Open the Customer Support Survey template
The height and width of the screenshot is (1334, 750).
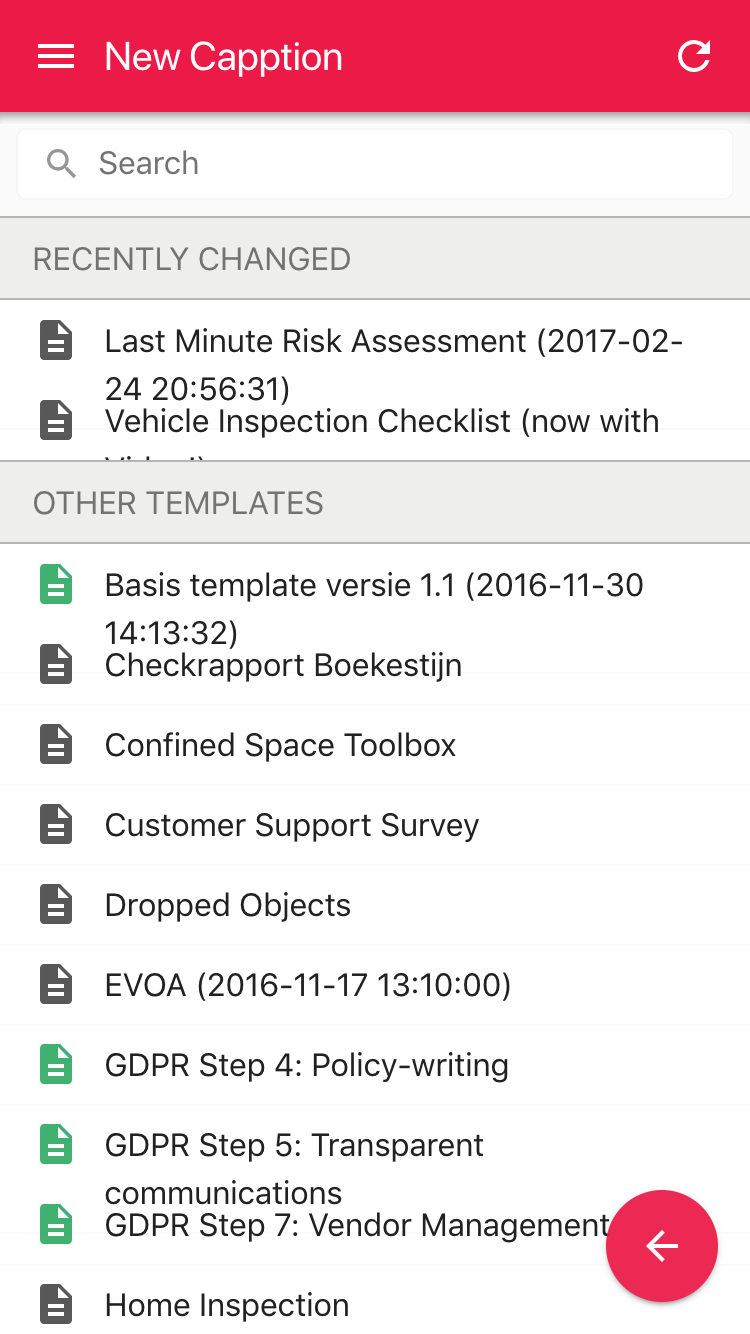click(375, 825)
